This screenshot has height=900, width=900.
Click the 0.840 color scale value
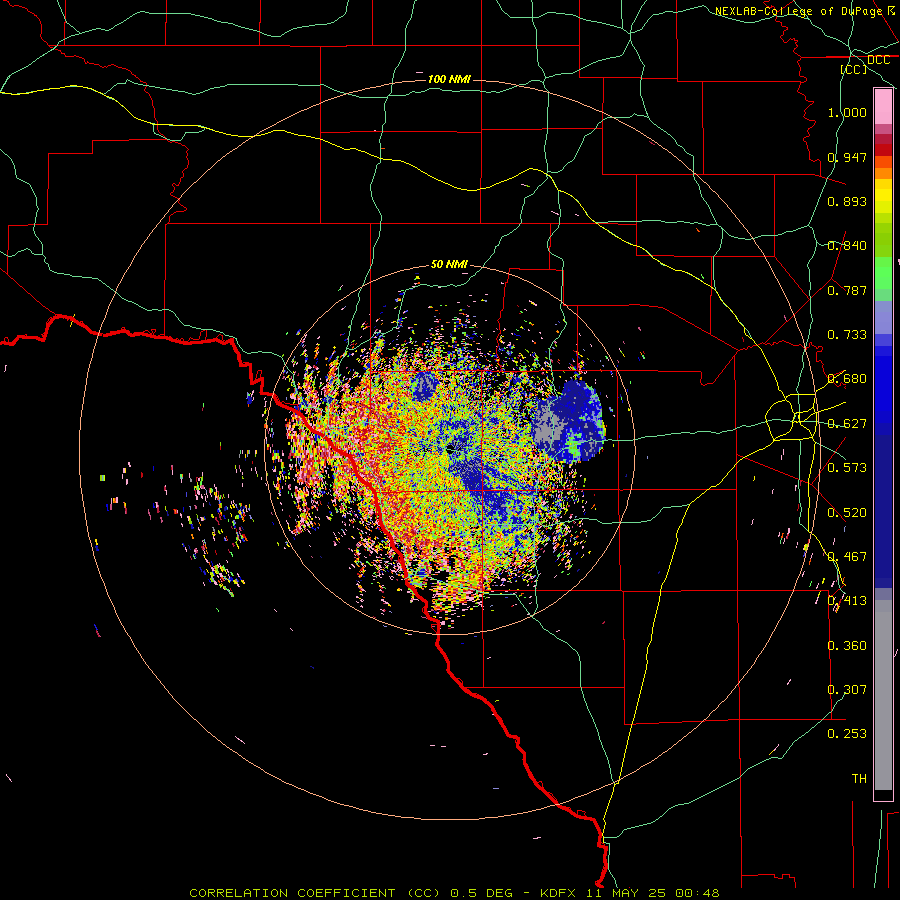tap(847, 246)
